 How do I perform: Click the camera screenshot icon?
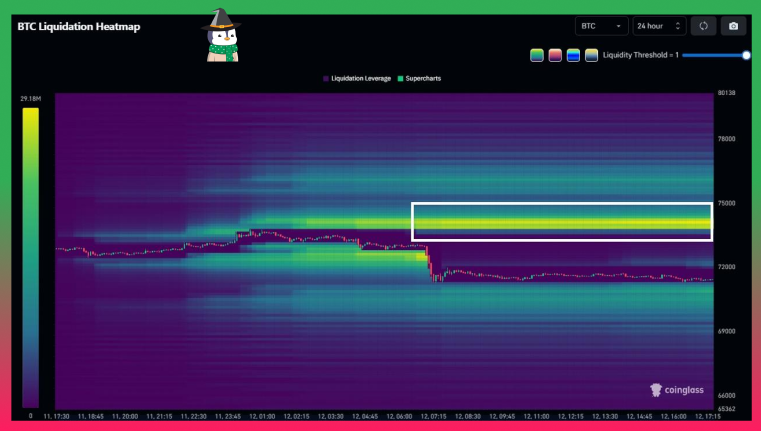point(733,26)
